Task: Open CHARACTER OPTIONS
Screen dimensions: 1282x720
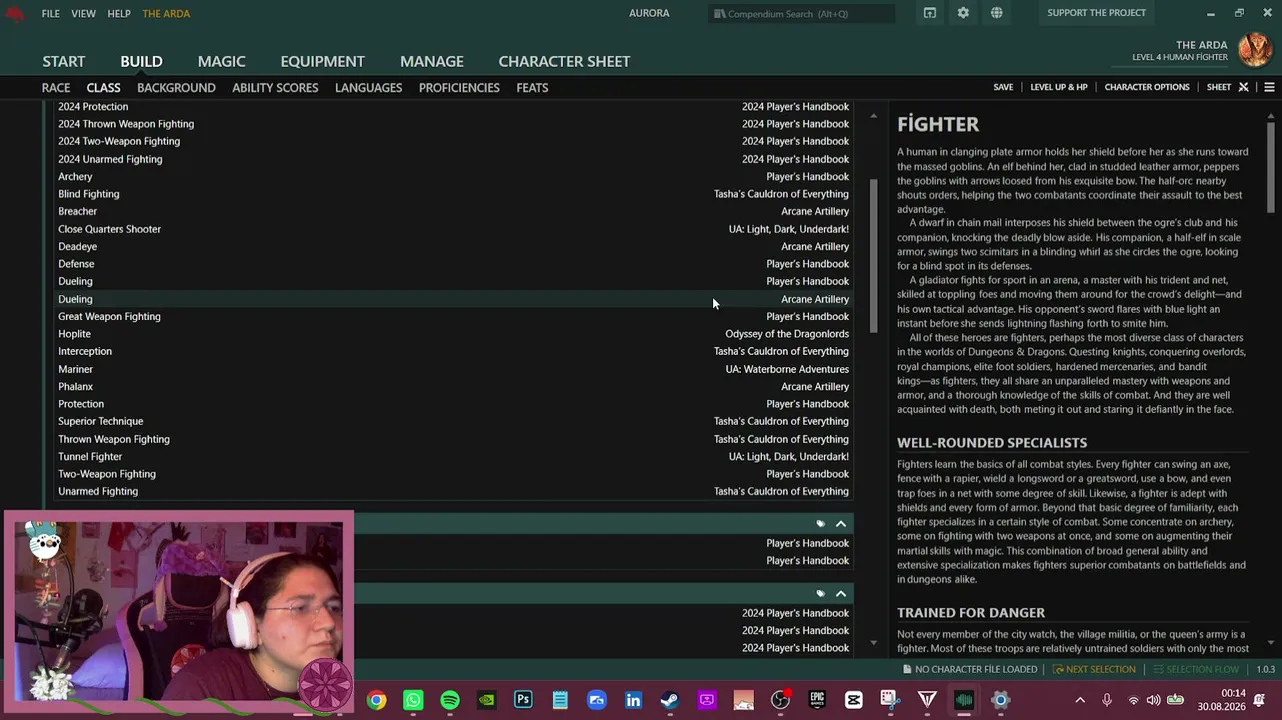Action: click(x=1147, y=87)
